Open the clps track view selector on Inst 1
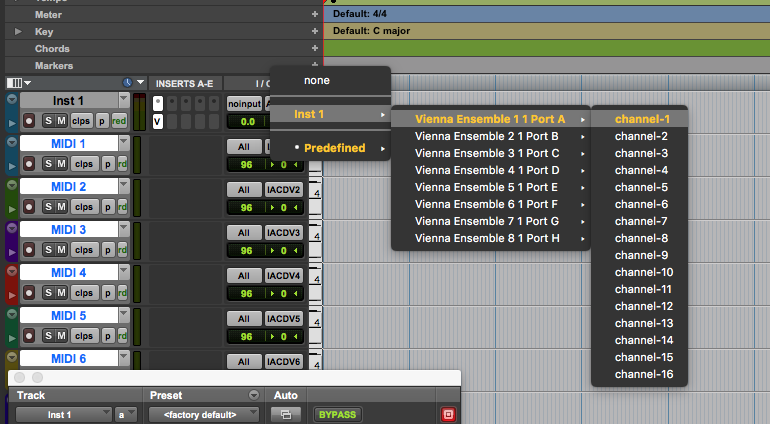 point(81,121)
